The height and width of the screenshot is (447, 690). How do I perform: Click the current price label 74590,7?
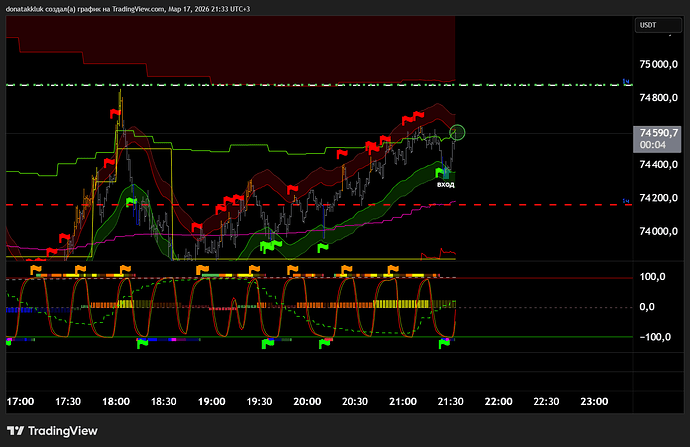click(x=660, y=132)
